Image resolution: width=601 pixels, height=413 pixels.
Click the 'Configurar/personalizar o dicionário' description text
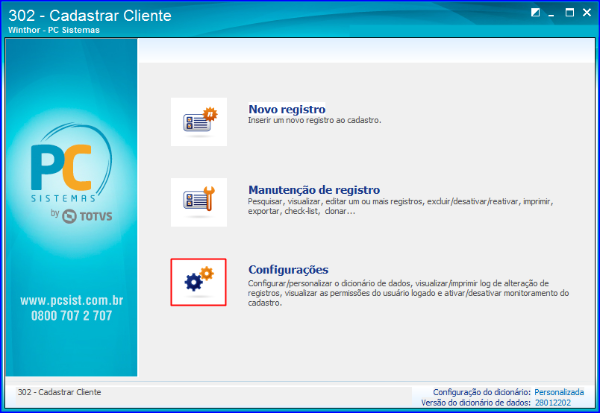coord(408,293)
